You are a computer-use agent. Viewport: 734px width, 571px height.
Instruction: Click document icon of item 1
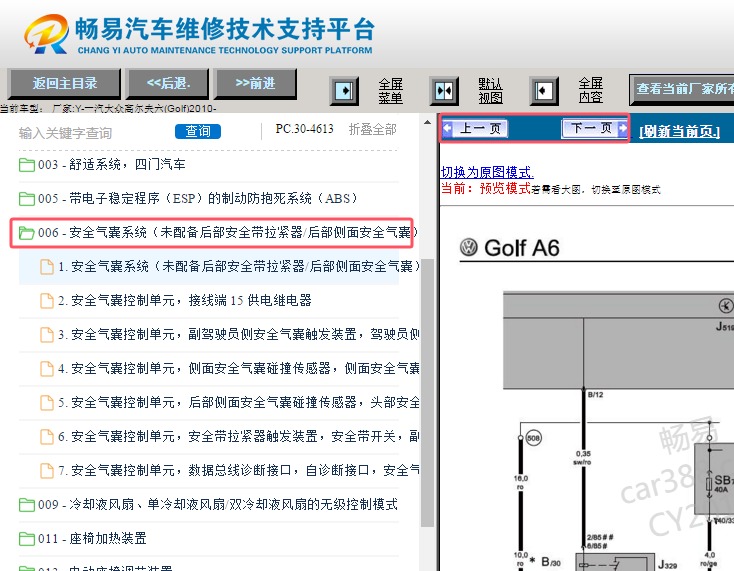pyautogui.click(x=47, y=266)
